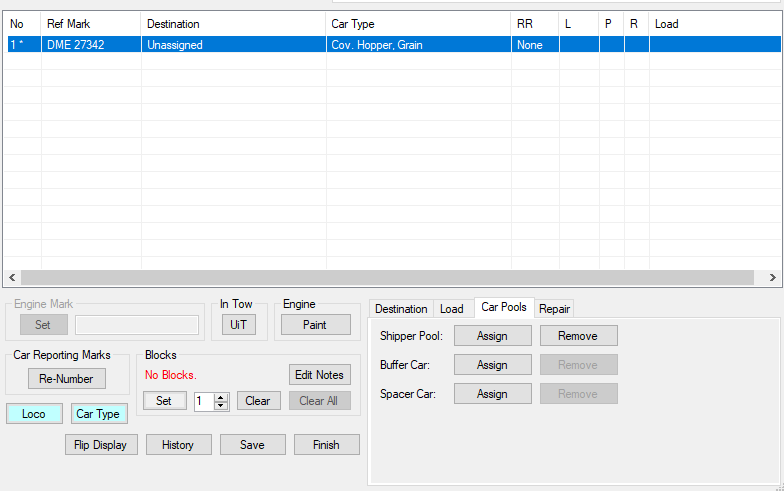Toggle the Loco button

click(34, 414)
